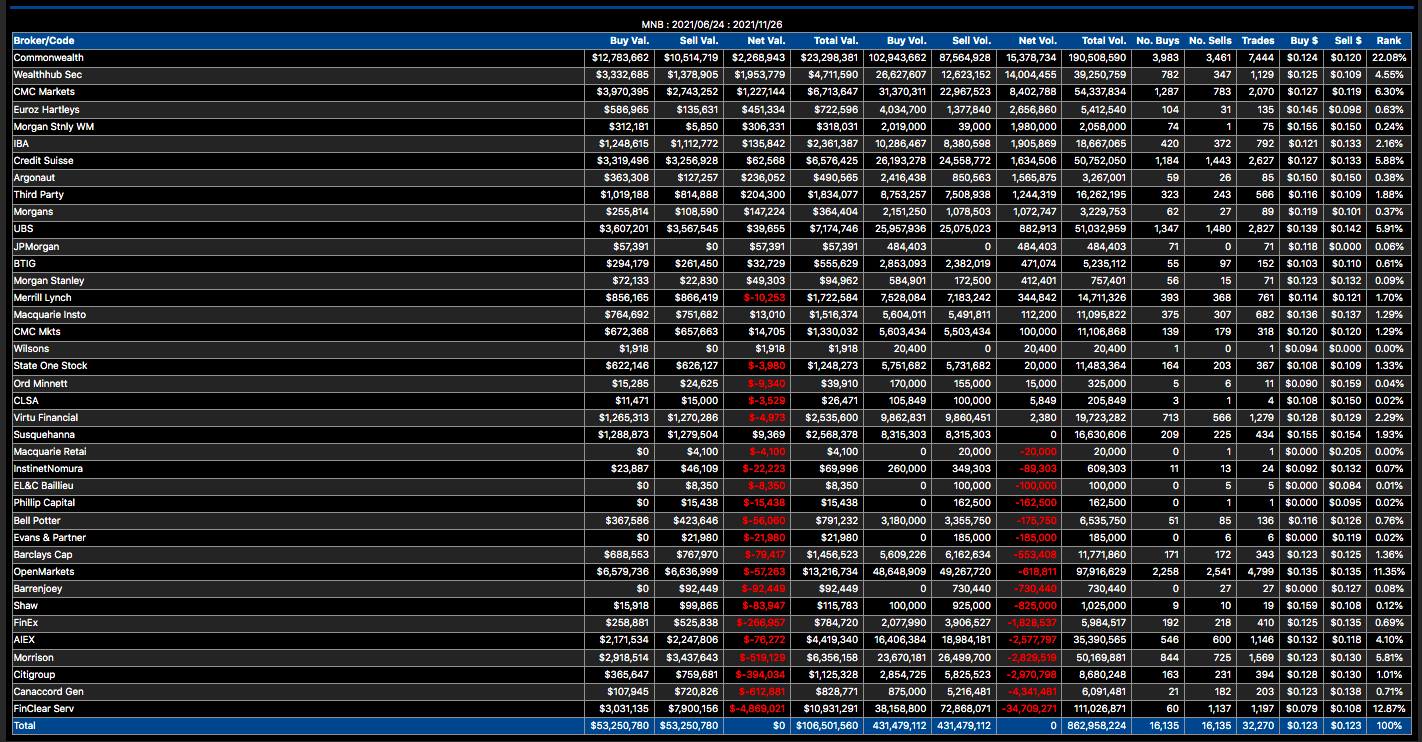Select the CMC Mkts broker row
1422x742 pixels.
pyautogui.click(x=711, y=331)
